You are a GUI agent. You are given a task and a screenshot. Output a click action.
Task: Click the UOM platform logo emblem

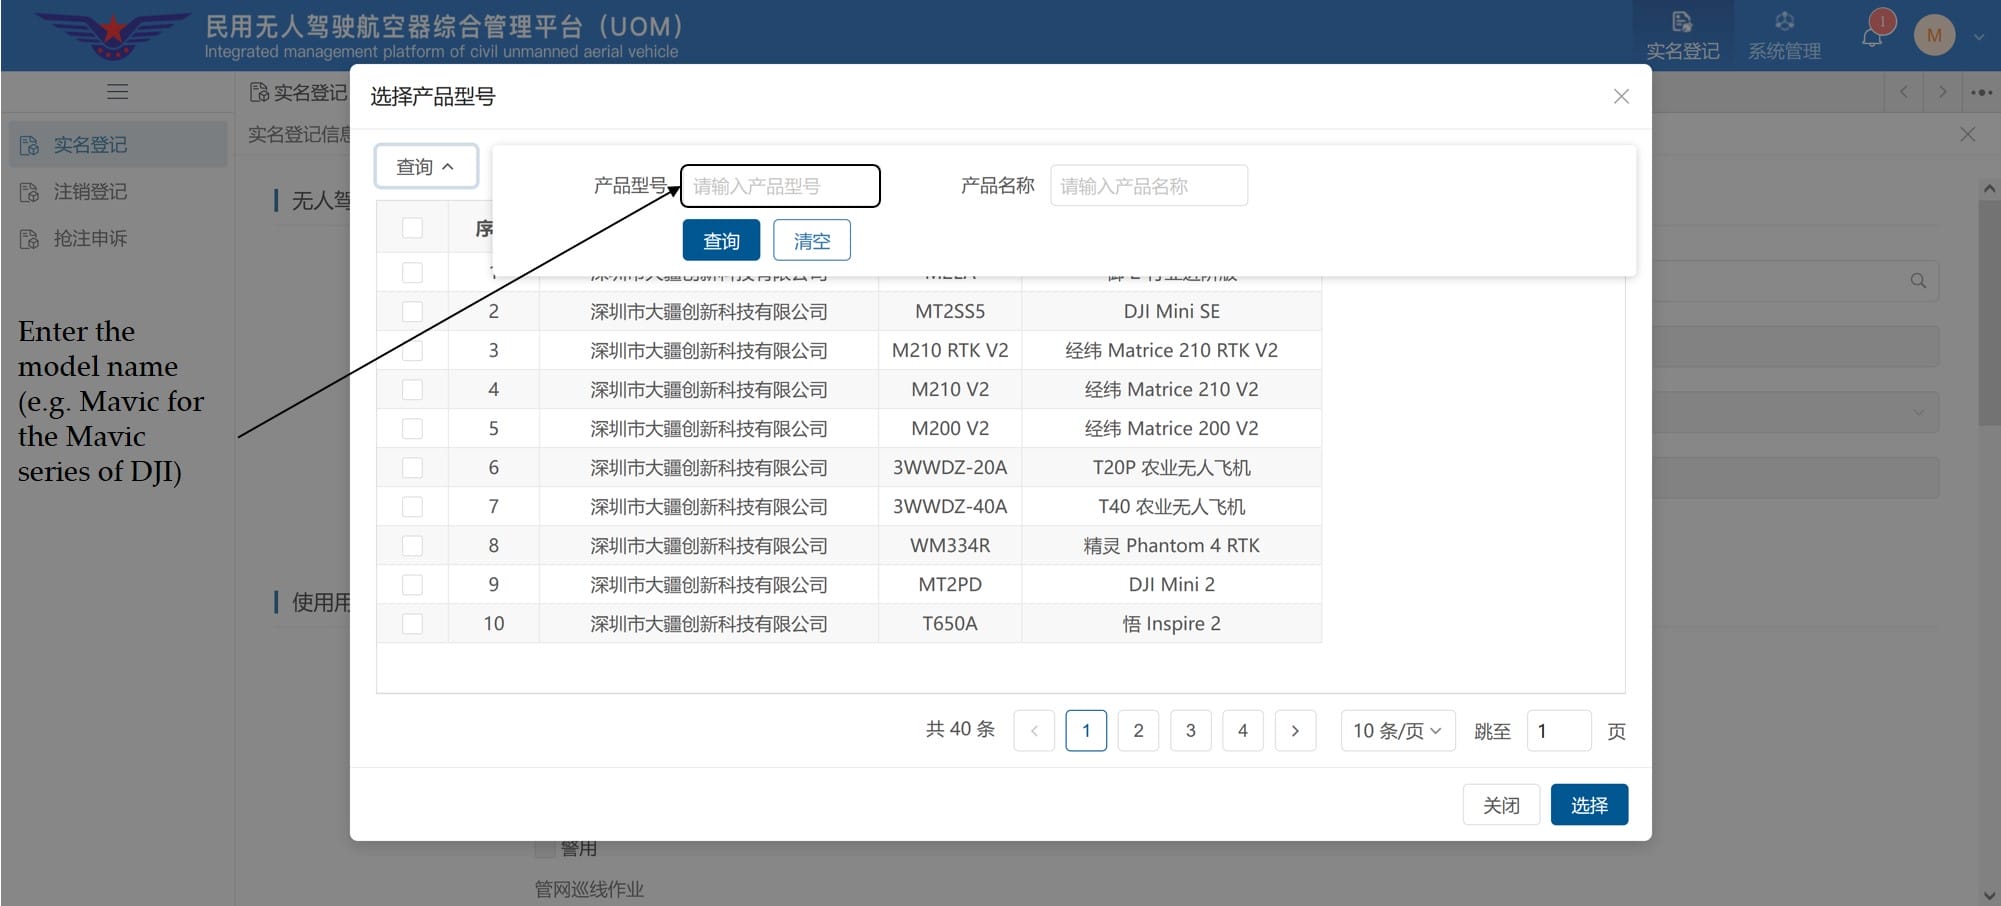(x=112, y=34)
